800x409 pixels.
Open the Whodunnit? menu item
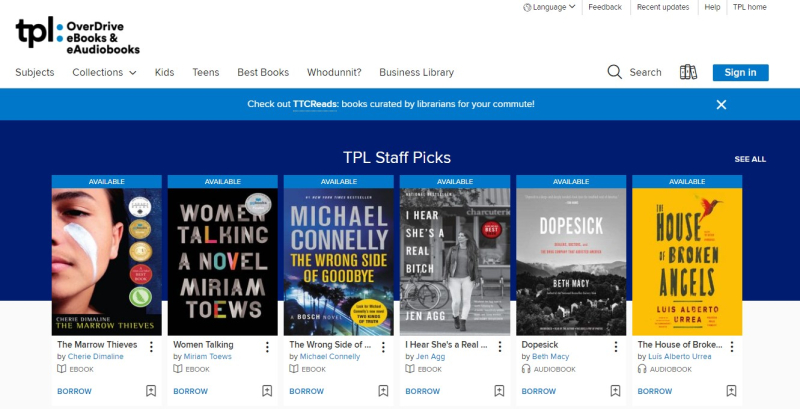pos(334,72)
